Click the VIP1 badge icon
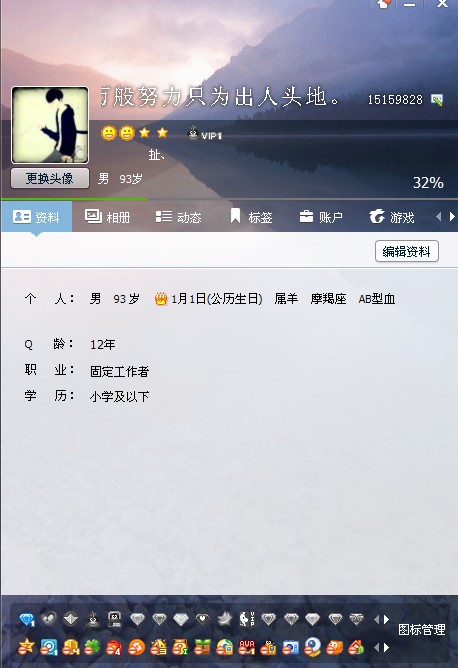Viewport: 458px width, 668px height. coord(205,134)
